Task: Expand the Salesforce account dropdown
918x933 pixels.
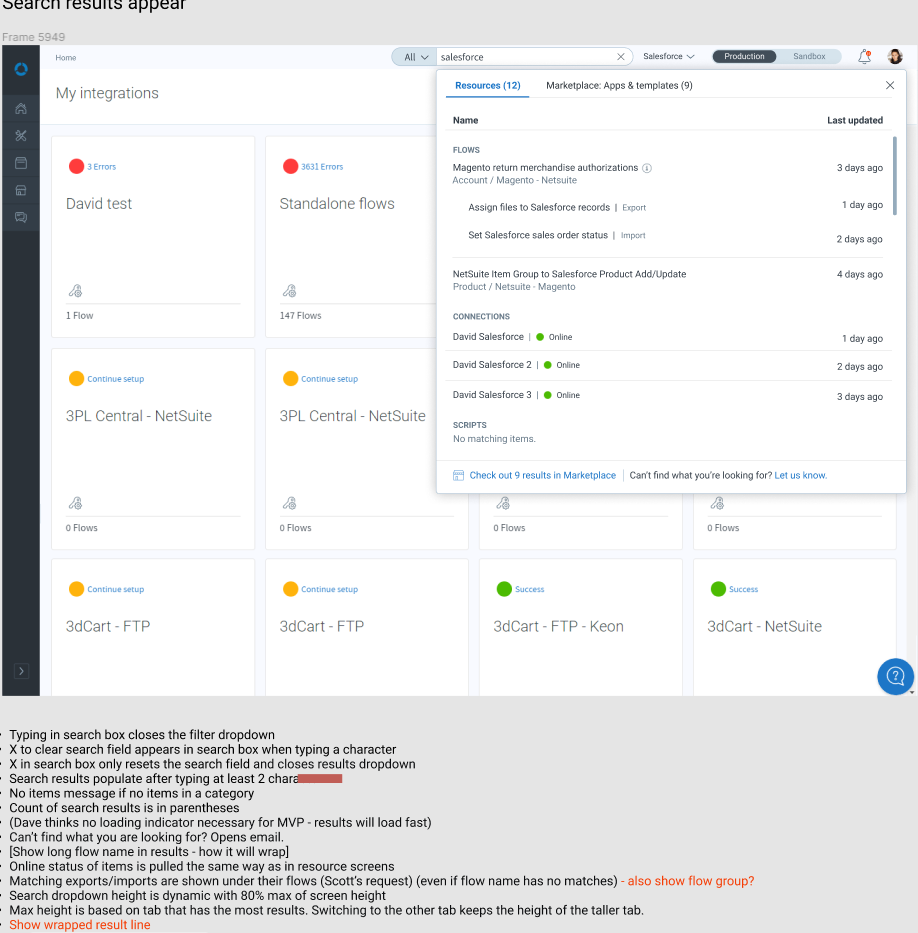Action: (669, 57)
